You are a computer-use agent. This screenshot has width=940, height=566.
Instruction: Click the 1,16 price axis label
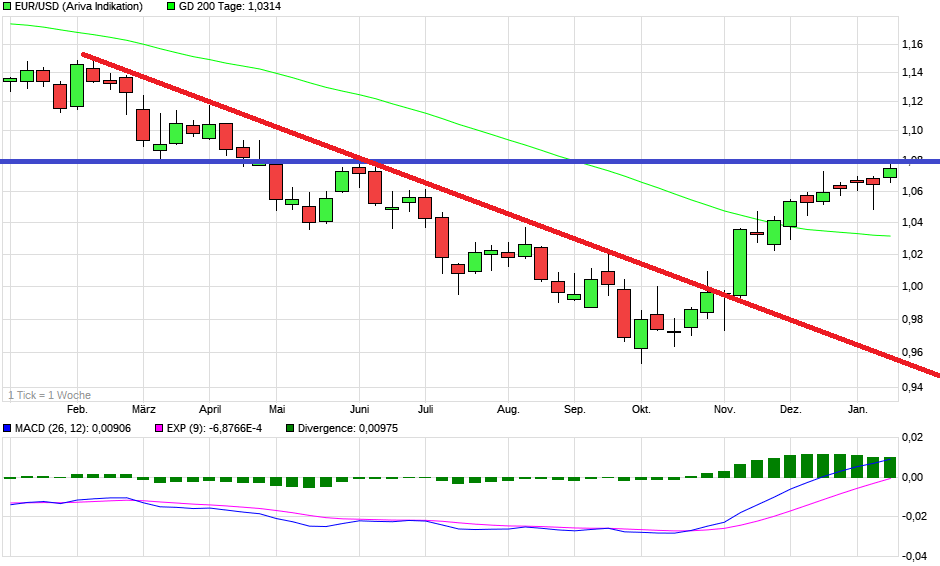click(911, 45)
